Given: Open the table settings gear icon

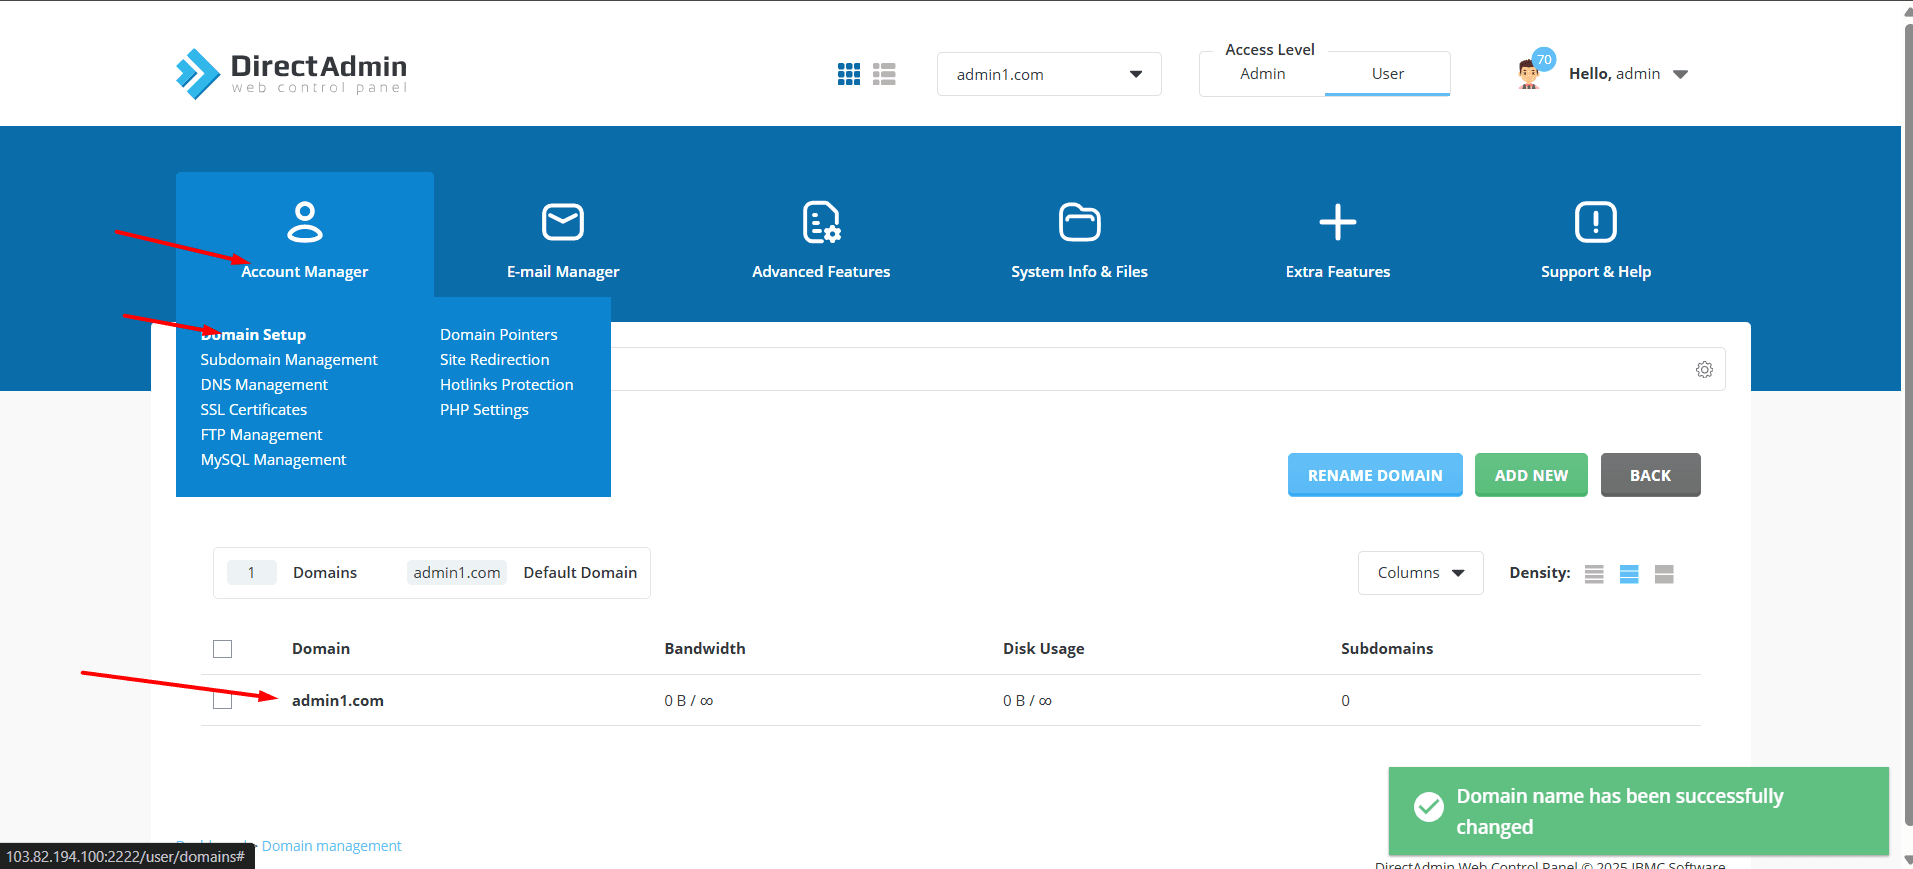Looking at the screenshot, I should coord(1704,370).
